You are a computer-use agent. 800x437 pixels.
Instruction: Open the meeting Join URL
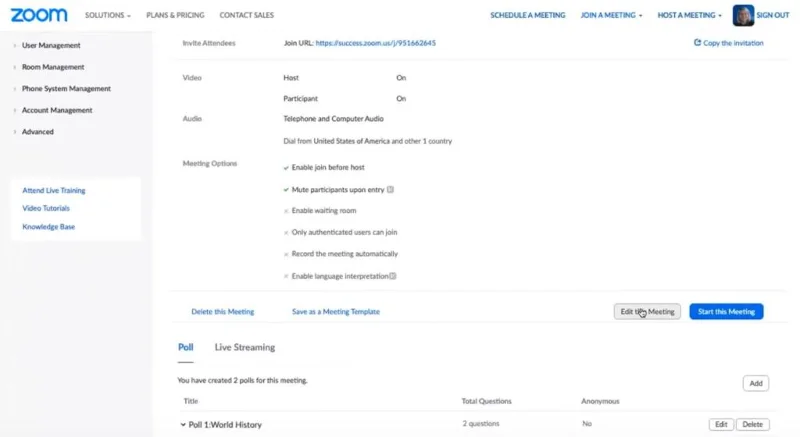coord(376,43)
